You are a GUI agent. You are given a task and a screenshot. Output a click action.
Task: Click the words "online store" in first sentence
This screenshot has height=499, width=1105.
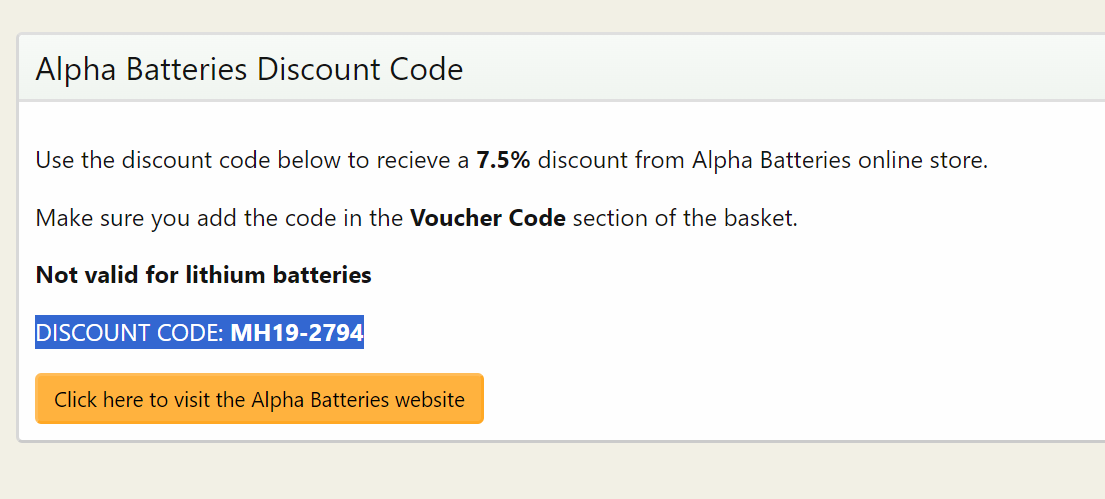click(x=921, y=160)
